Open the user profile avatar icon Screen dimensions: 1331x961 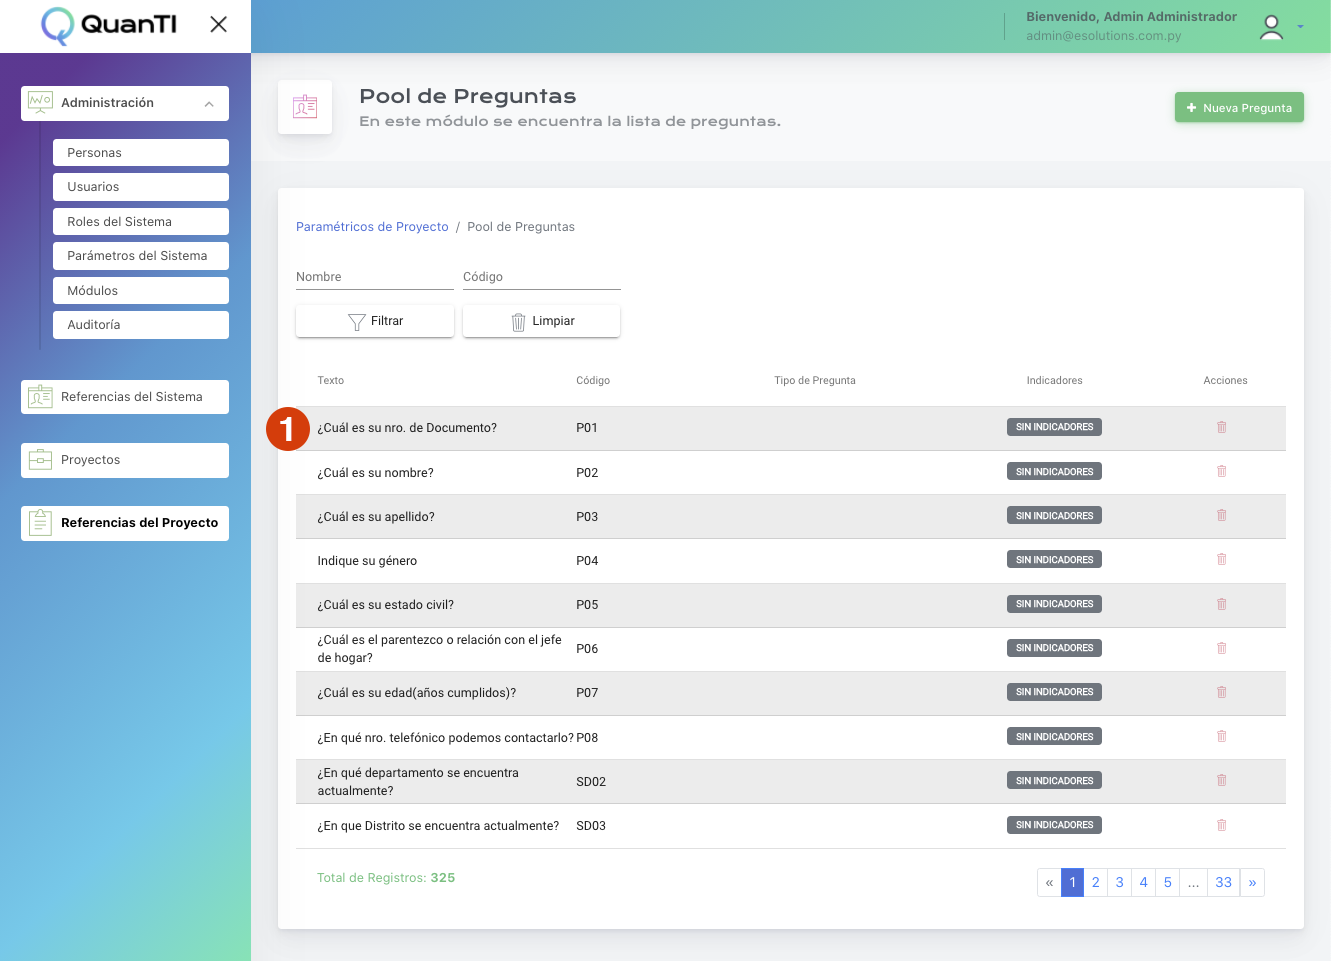click(x=1271, y=27)
